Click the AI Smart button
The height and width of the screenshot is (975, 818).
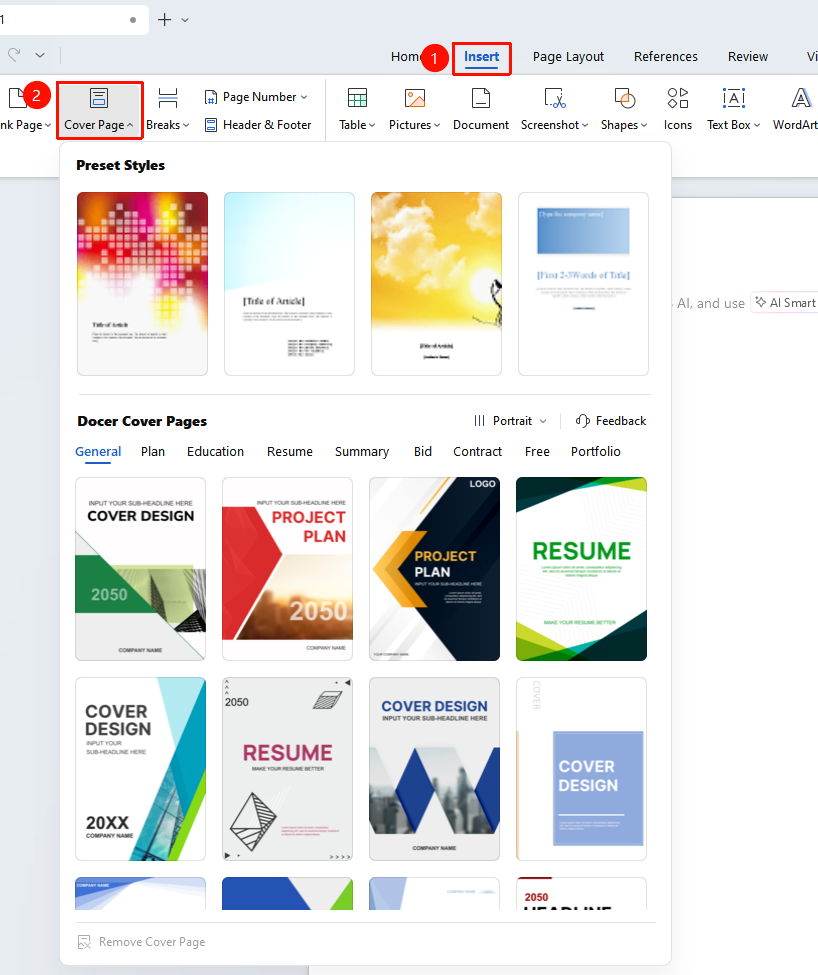[x=785, y=303]
